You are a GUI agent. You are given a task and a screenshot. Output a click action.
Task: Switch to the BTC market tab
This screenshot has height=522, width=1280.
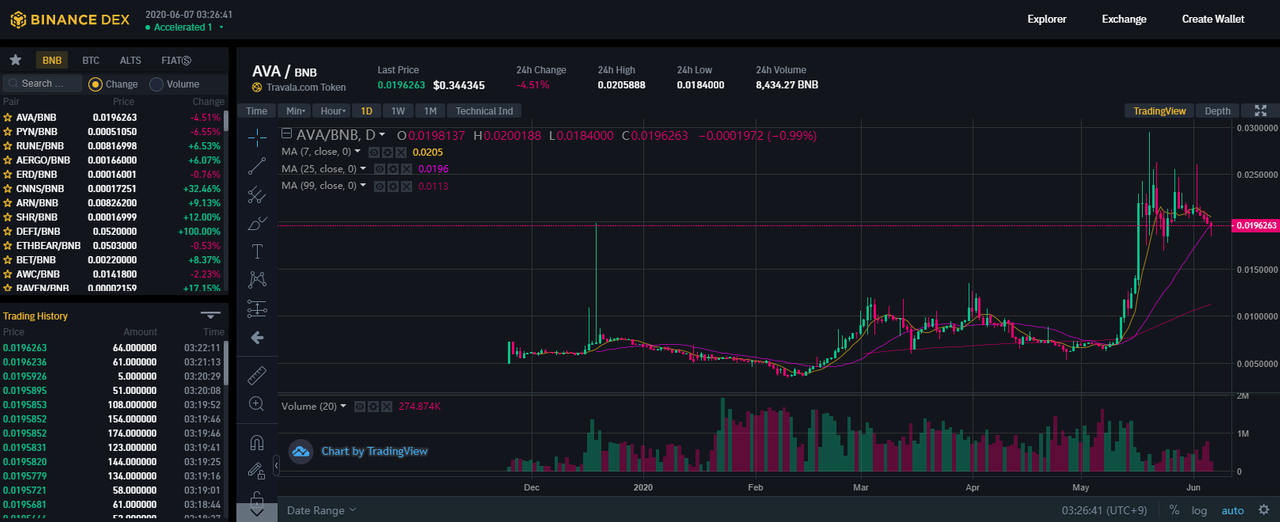(x=91, y=60)
